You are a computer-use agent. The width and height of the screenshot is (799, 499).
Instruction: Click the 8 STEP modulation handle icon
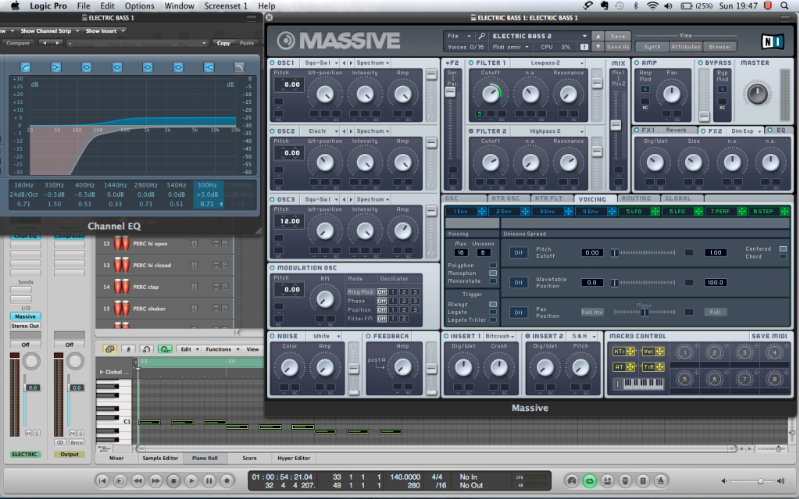(785, 211)
